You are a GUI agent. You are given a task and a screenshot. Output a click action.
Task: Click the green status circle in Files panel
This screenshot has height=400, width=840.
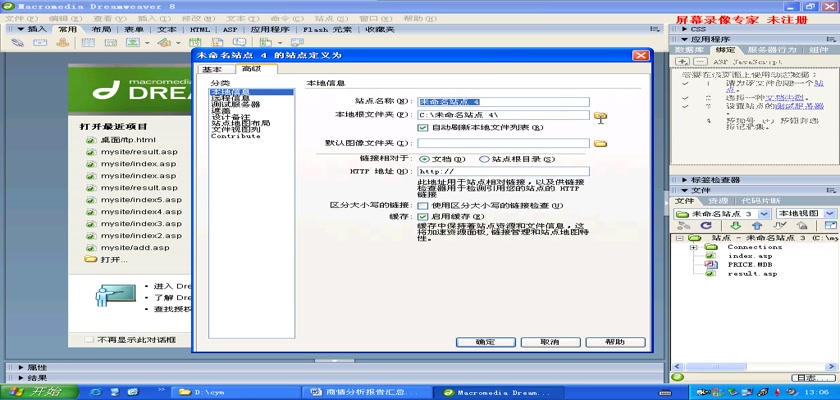677,377
